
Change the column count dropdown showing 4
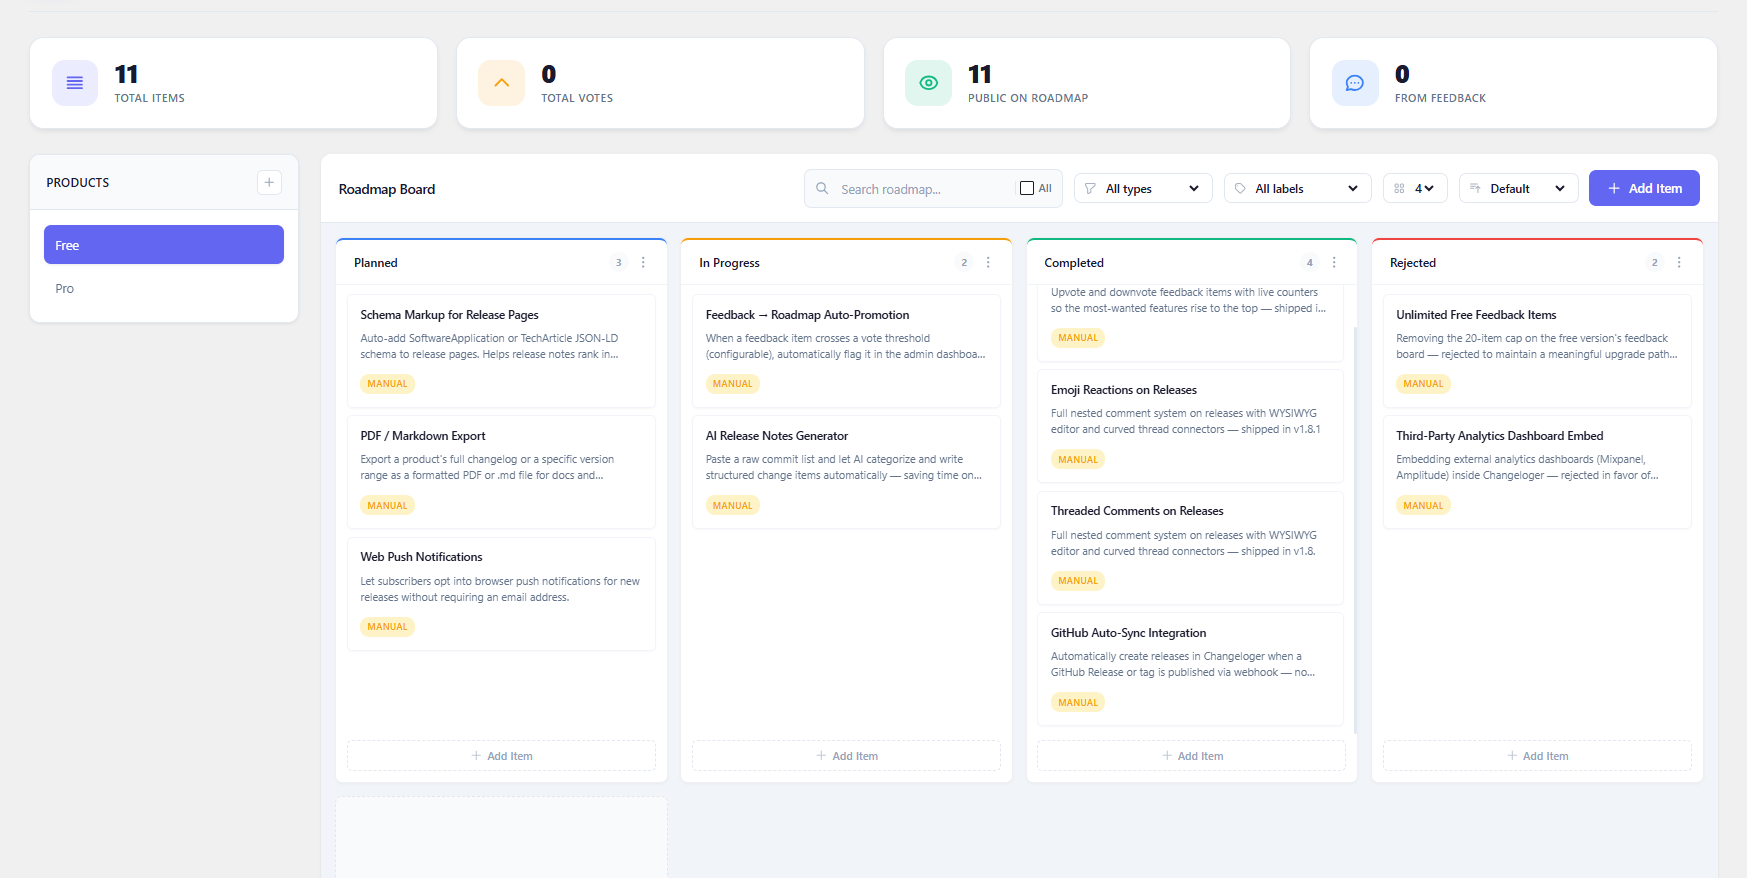click(1415, 188)
